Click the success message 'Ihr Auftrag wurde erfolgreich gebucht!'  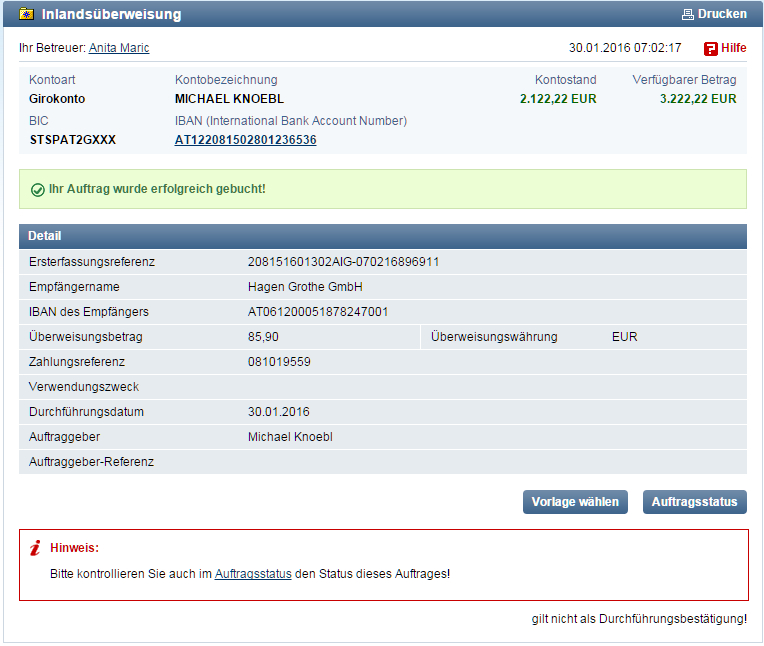[x=157, y=189]
